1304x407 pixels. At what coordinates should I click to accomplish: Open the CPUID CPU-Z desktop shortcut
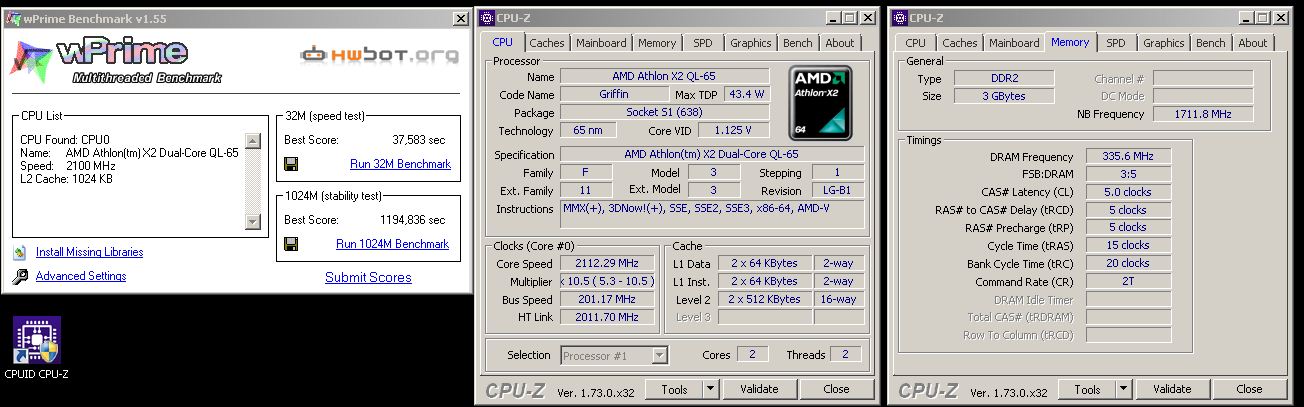point(36,348)
